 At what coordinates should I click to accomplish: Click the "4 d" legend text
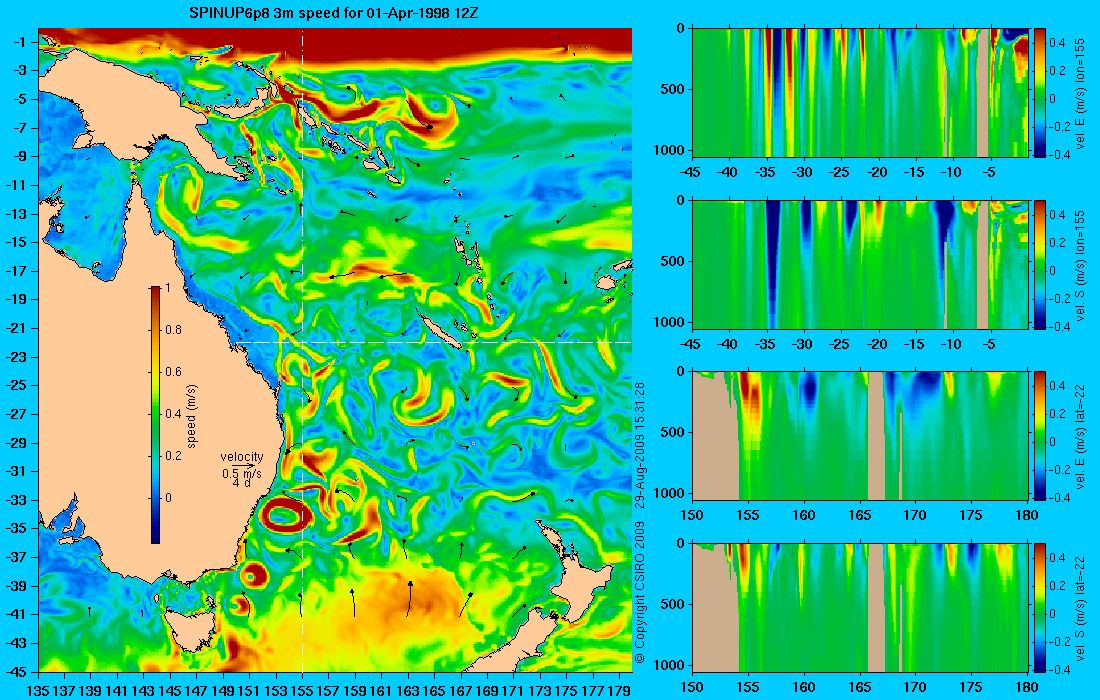pos(241,483)
